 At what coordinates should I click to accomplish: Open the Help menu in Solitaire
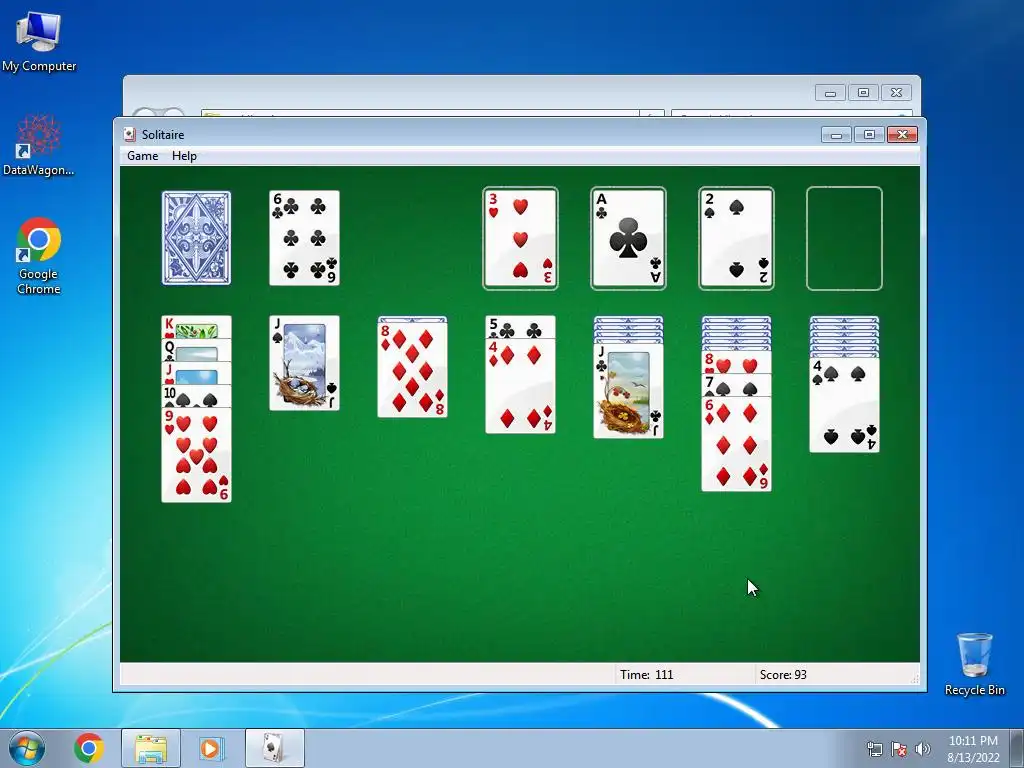184,155
